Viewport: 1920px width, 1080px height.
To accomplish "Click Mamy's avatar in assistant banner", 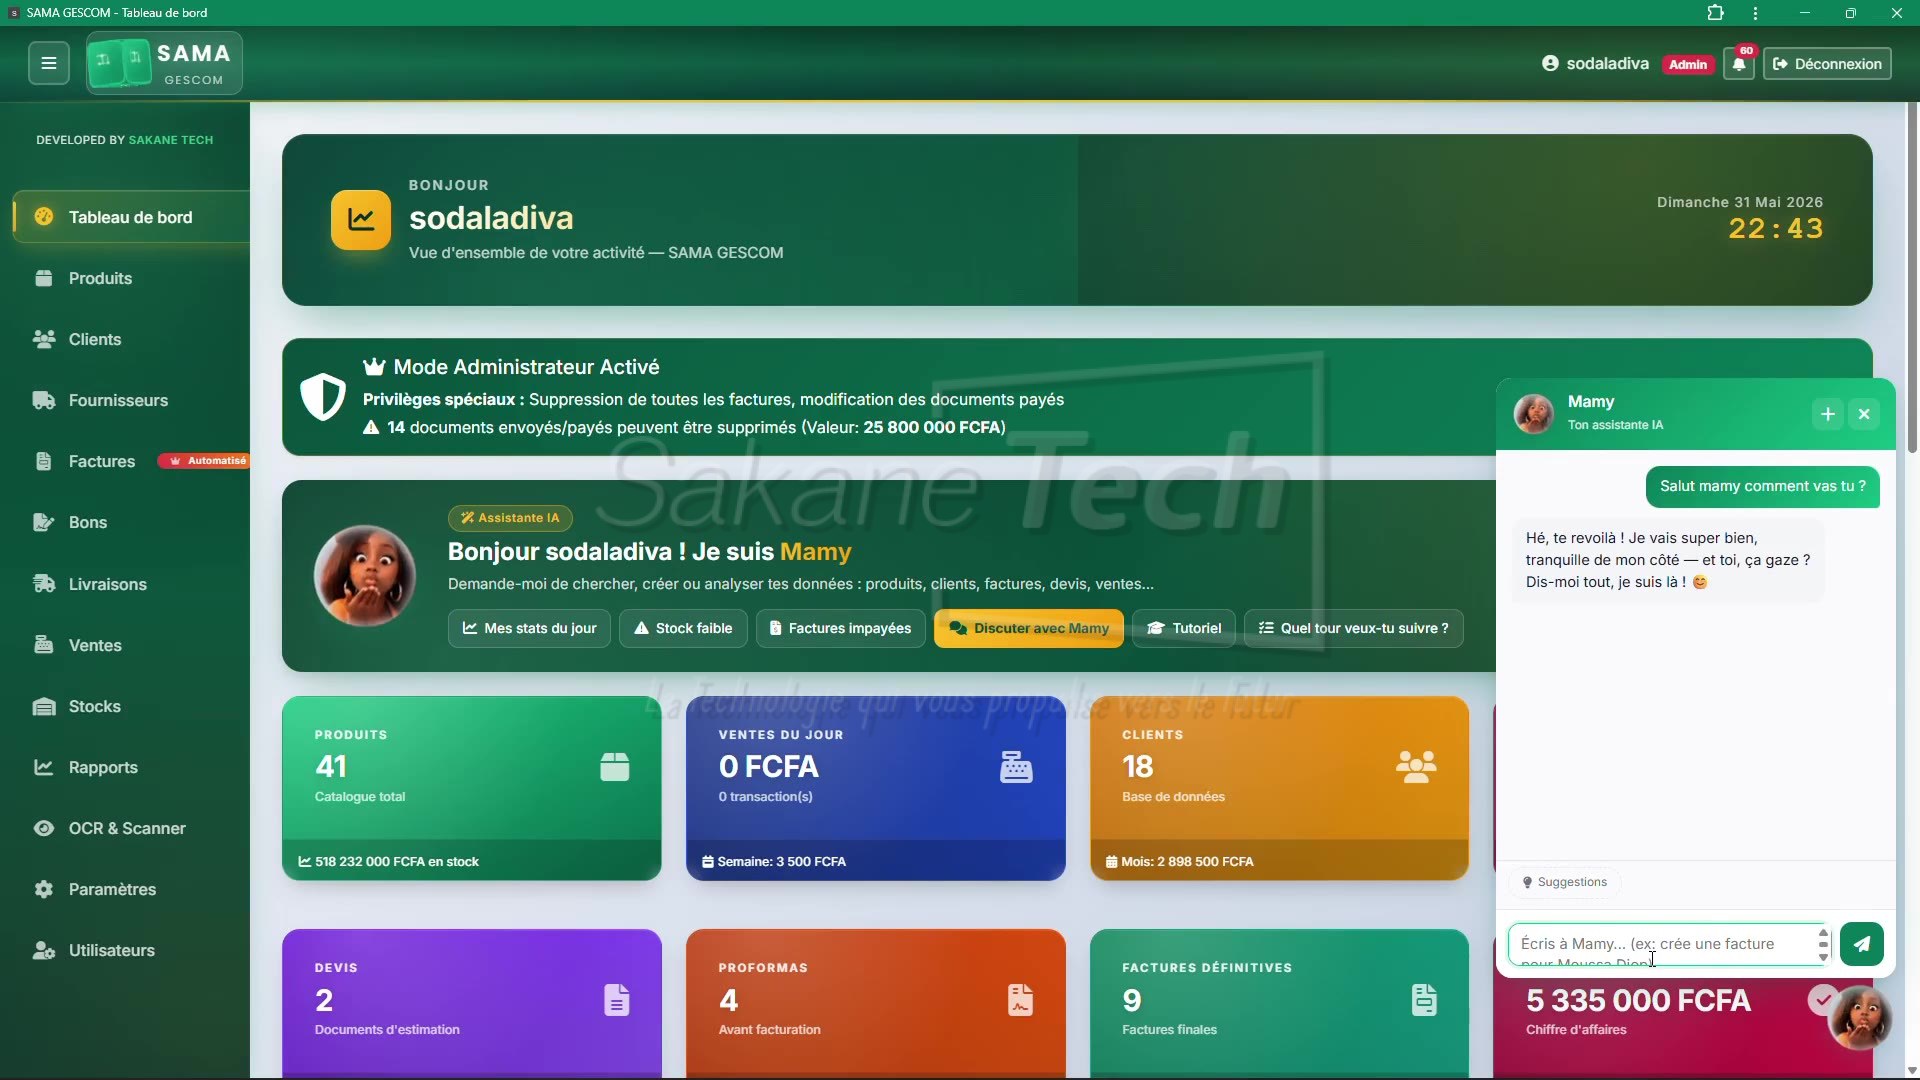I will pyautogui.click(x=365, y=576).
